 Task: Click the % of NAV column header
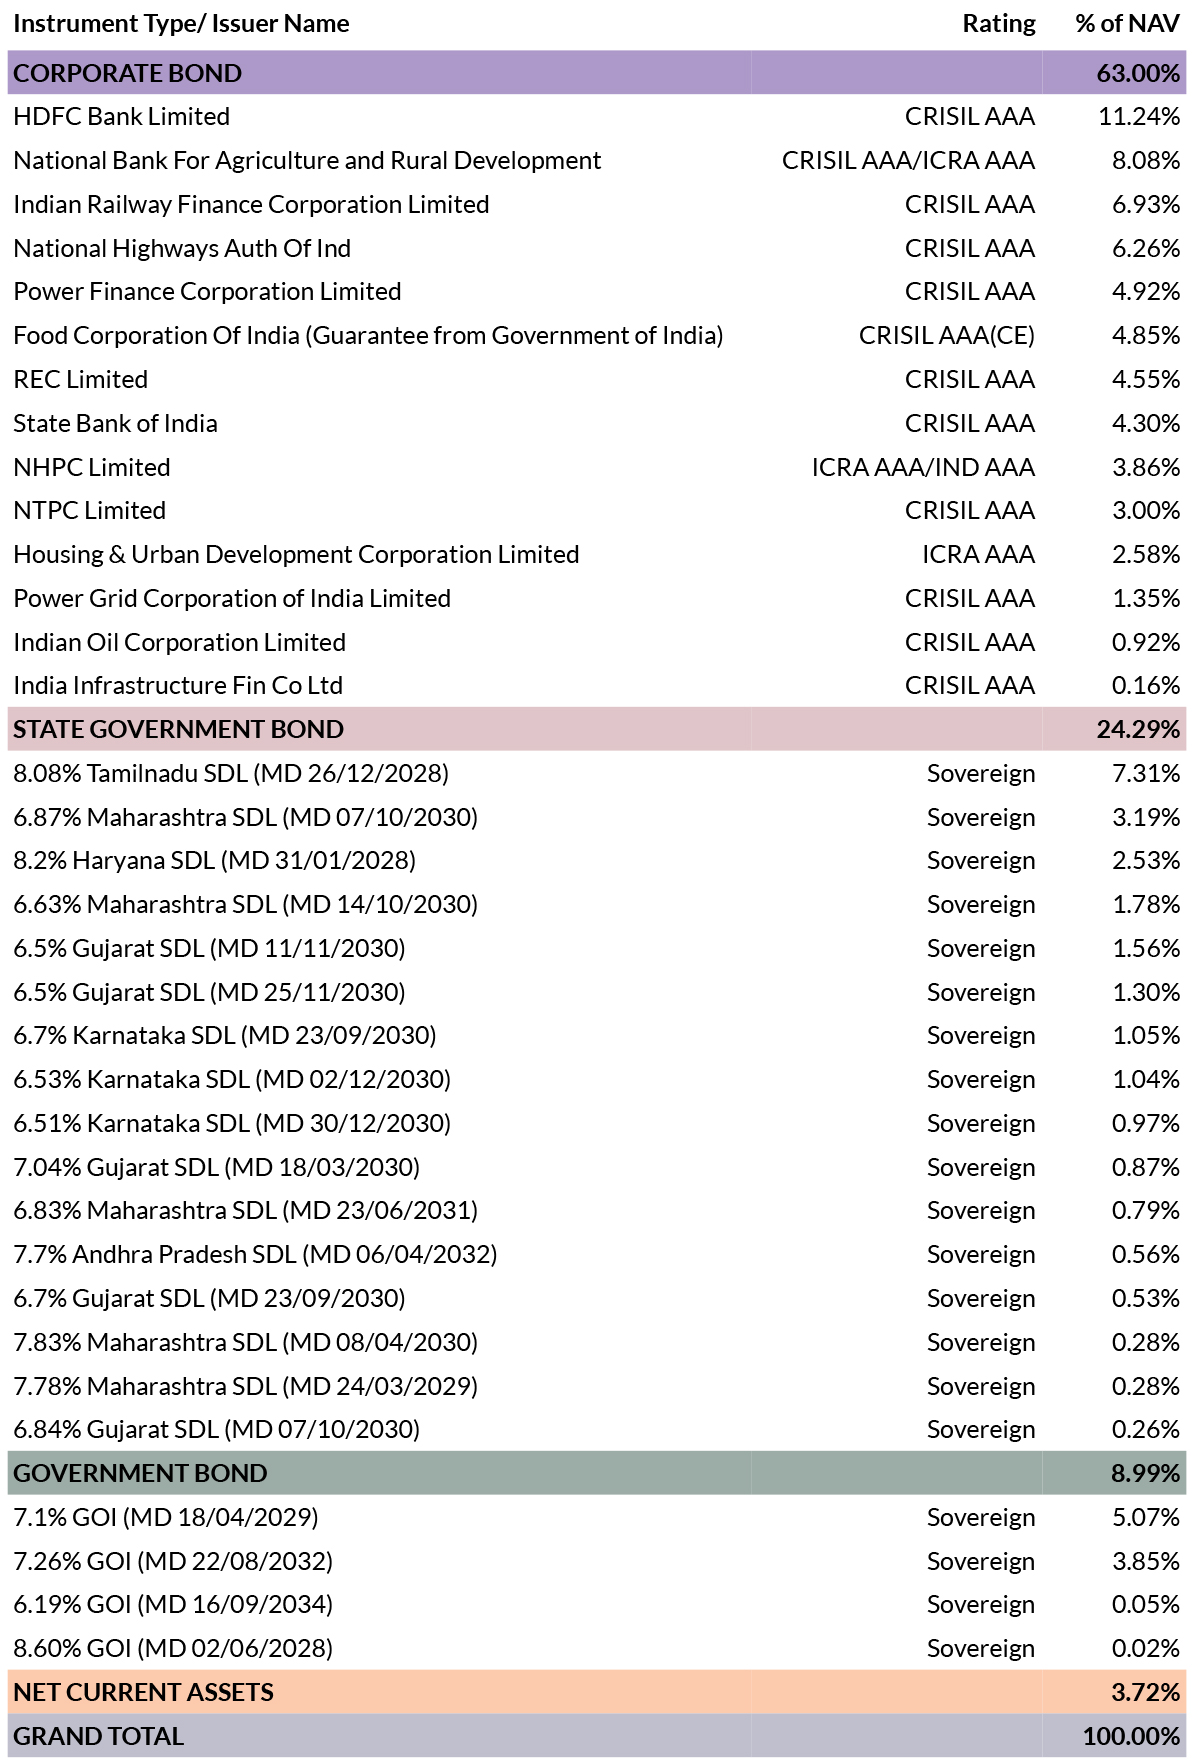click(x=1127, y=24)
